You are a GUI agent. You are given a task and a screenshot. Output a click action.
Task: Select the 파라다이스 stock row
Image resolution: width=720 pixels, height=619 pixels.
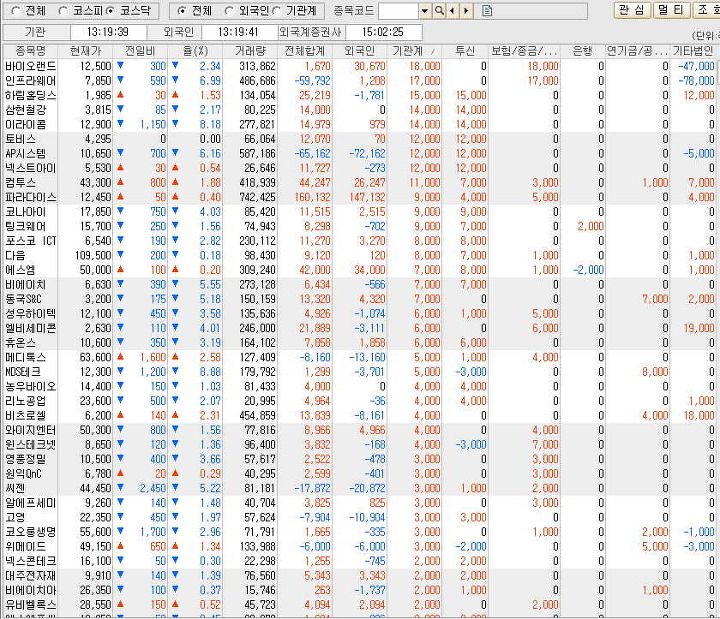pos(360,197)
